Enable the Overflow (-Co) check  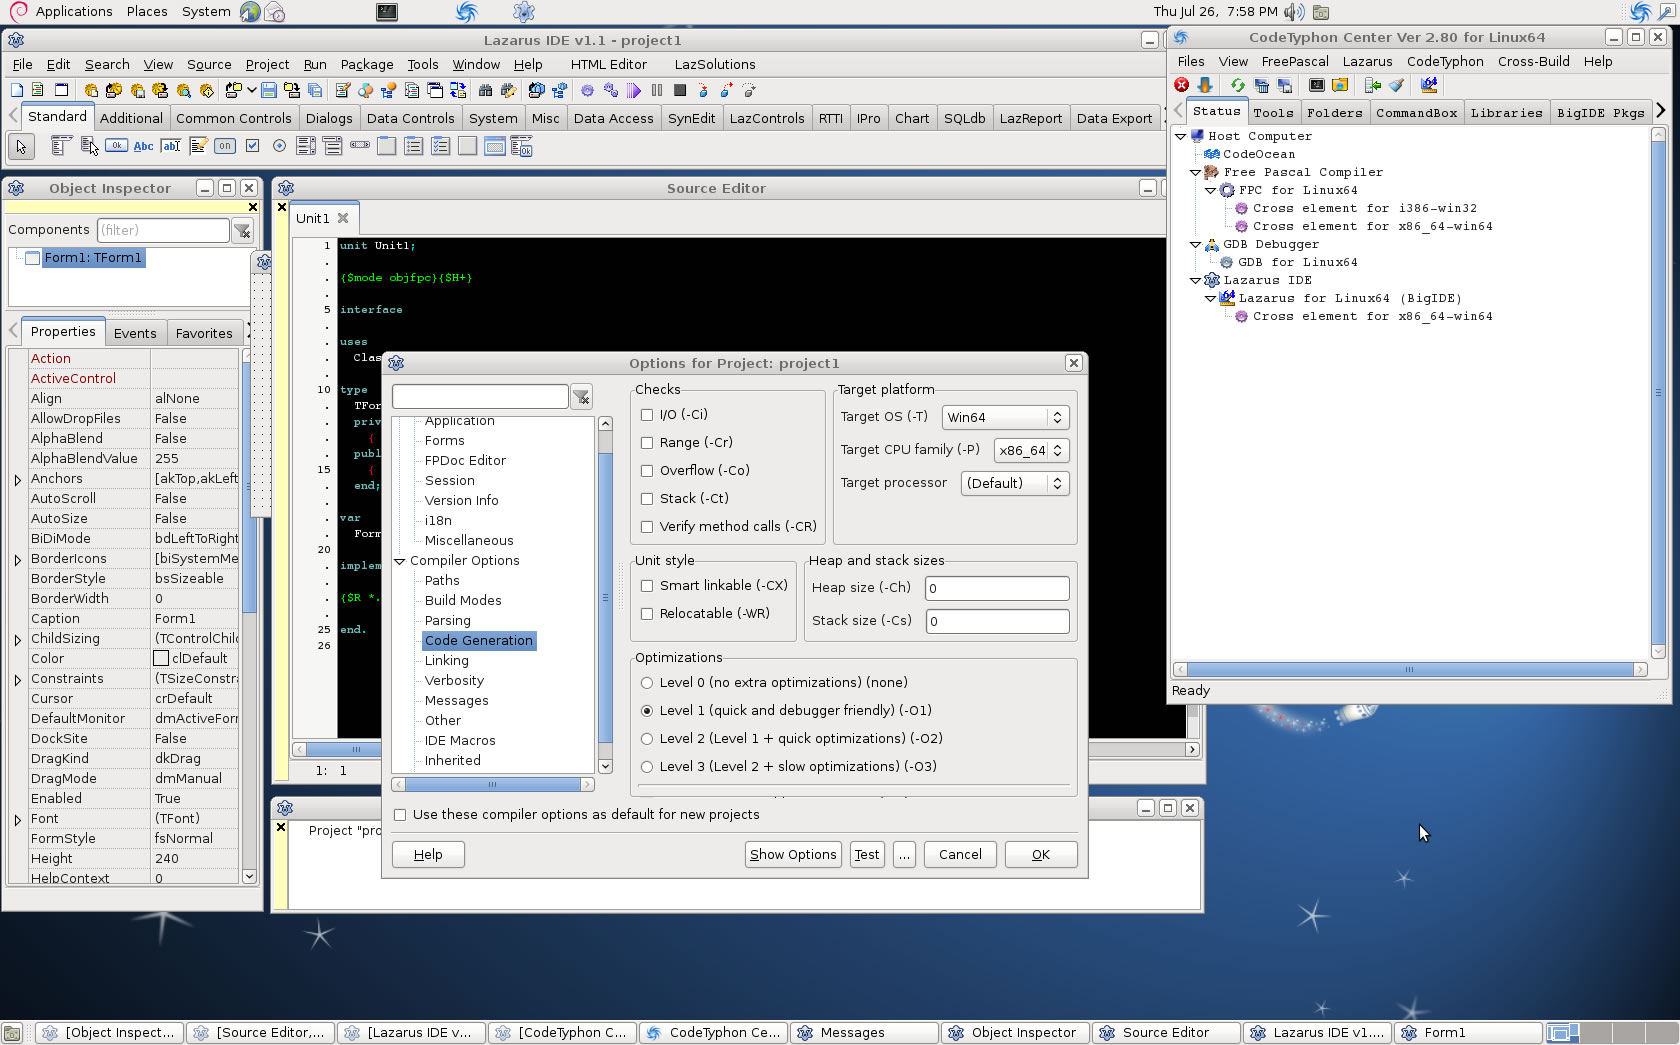pyautogui.click(x=647, y=471)
